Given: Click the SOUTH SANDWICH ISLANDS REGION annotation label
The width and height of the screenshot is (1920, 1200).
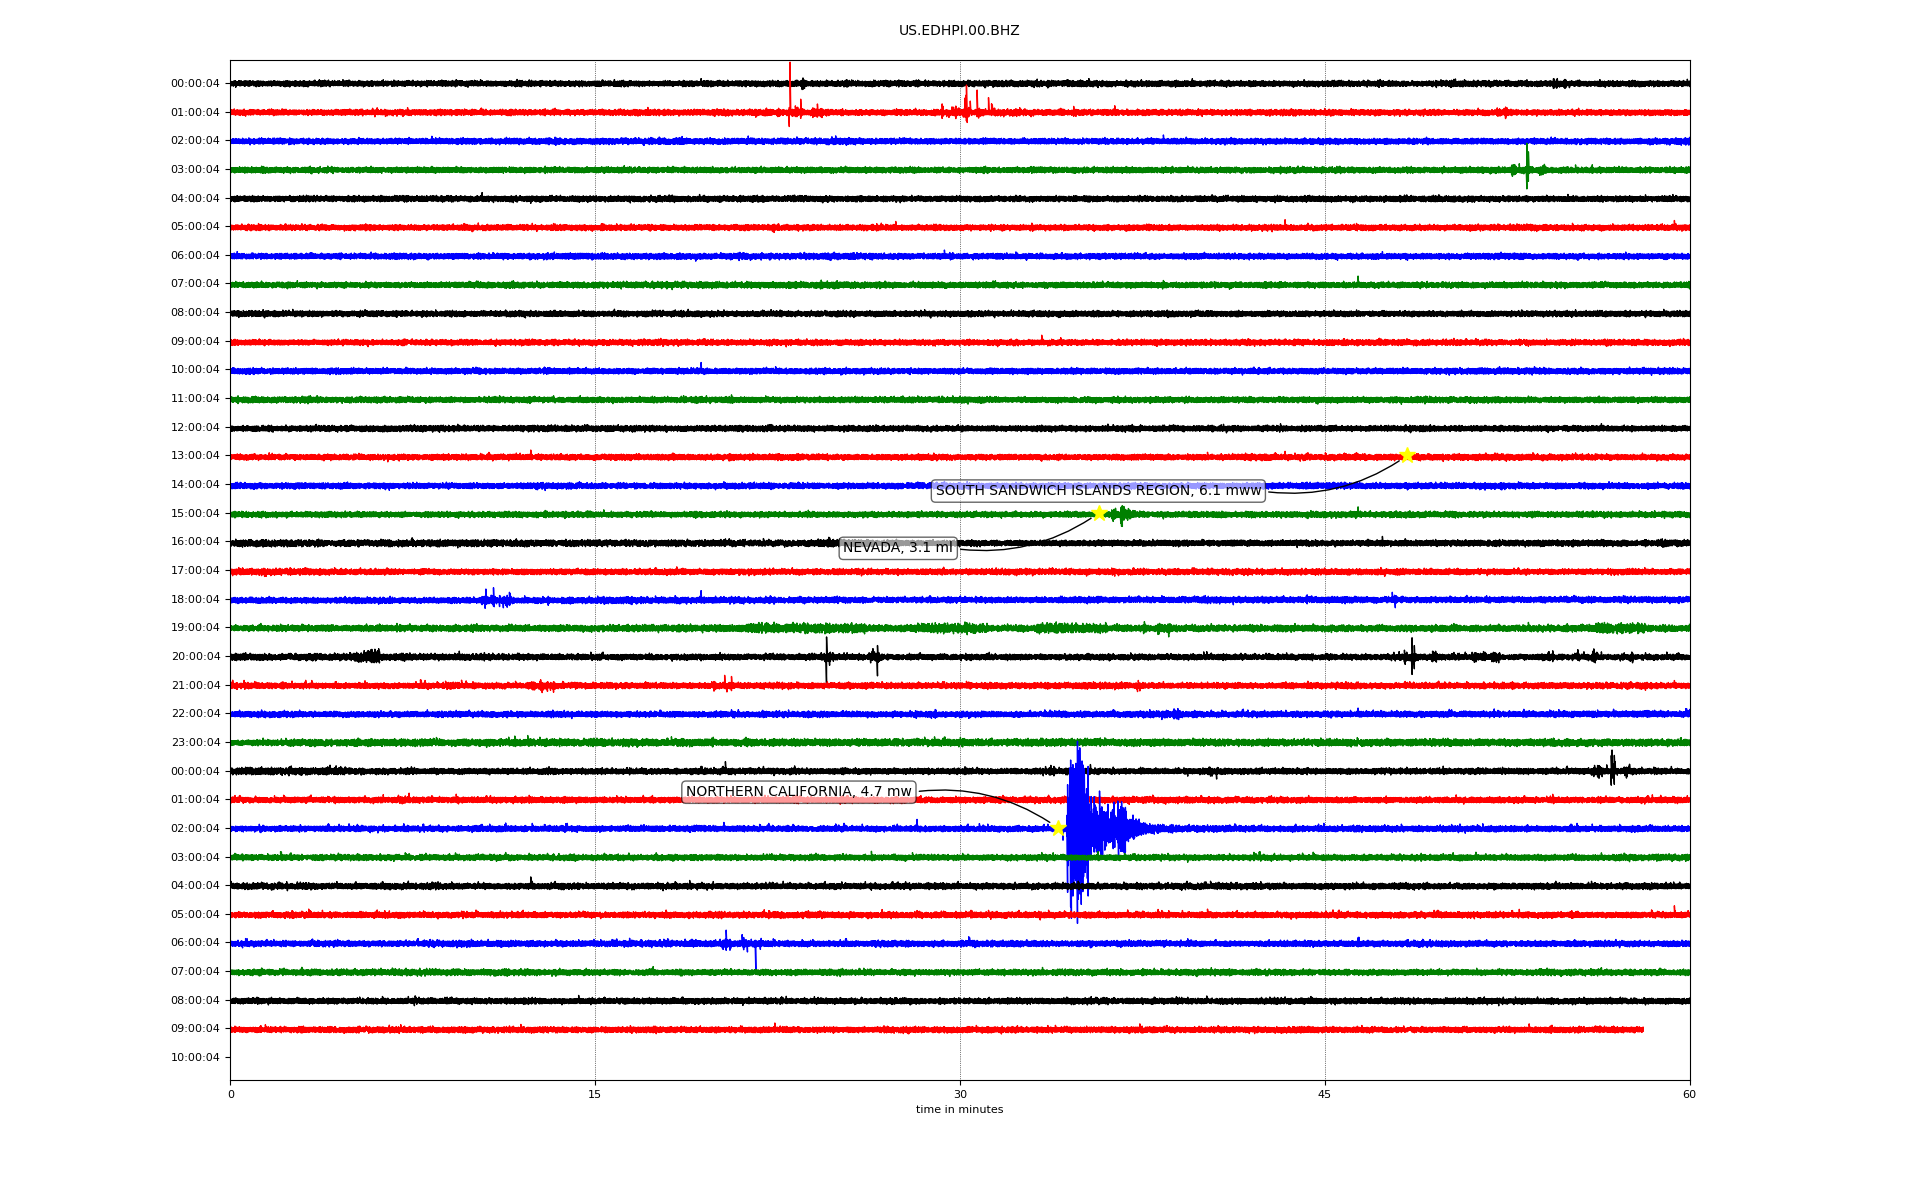Looking at the screenshot, I should click(1098, 491).
